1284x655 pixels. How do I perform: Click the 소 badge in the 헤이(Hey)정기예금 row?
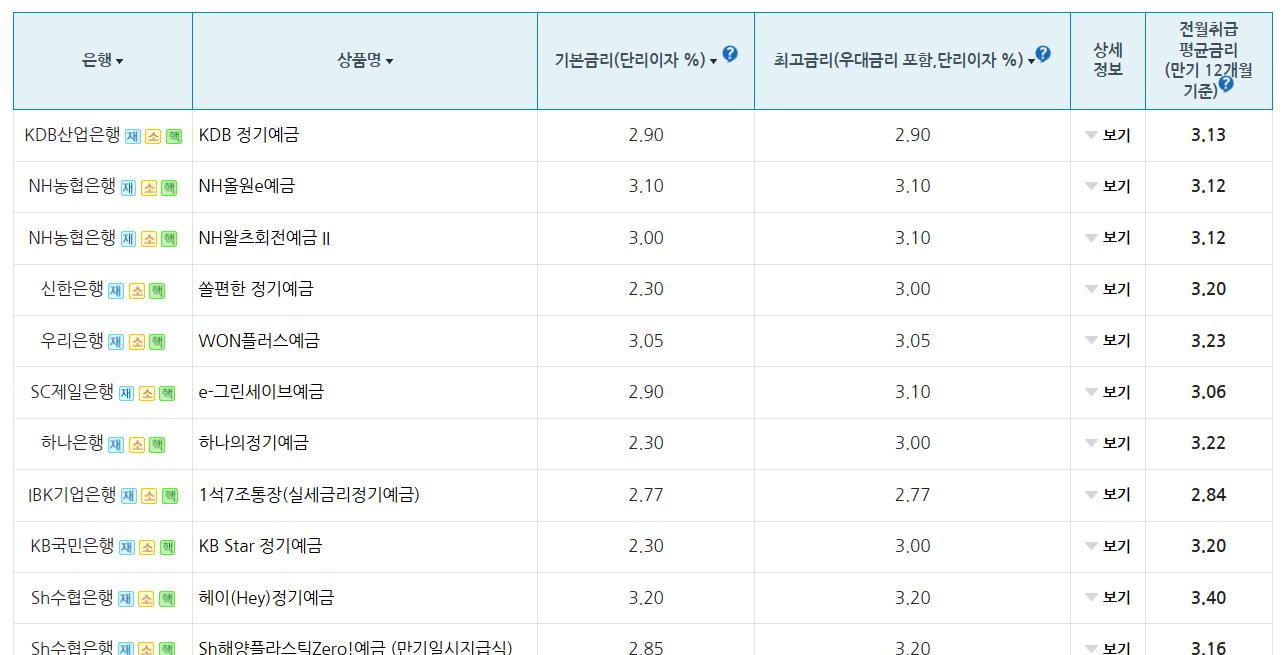click(146, 599)
